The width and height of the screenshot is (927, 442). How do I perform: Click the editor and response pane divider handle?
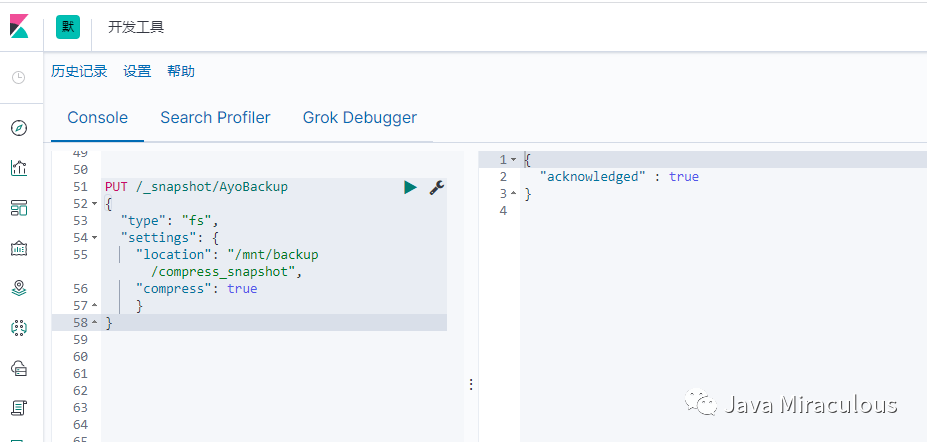(471, 385)
